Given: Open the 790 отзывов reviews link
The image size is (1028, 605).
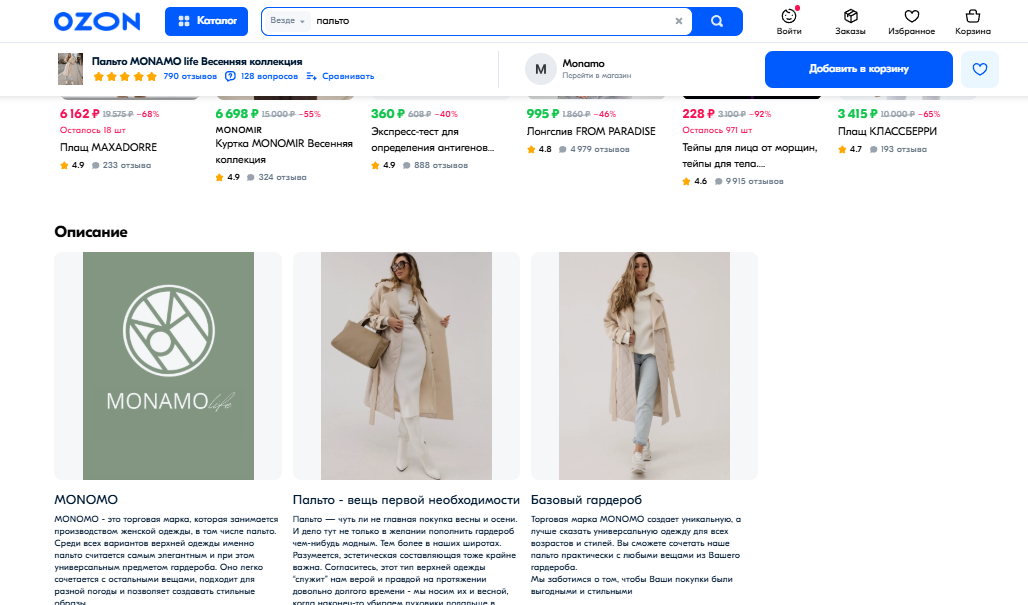Looking at the screenshot, I should tap(190, 76).
